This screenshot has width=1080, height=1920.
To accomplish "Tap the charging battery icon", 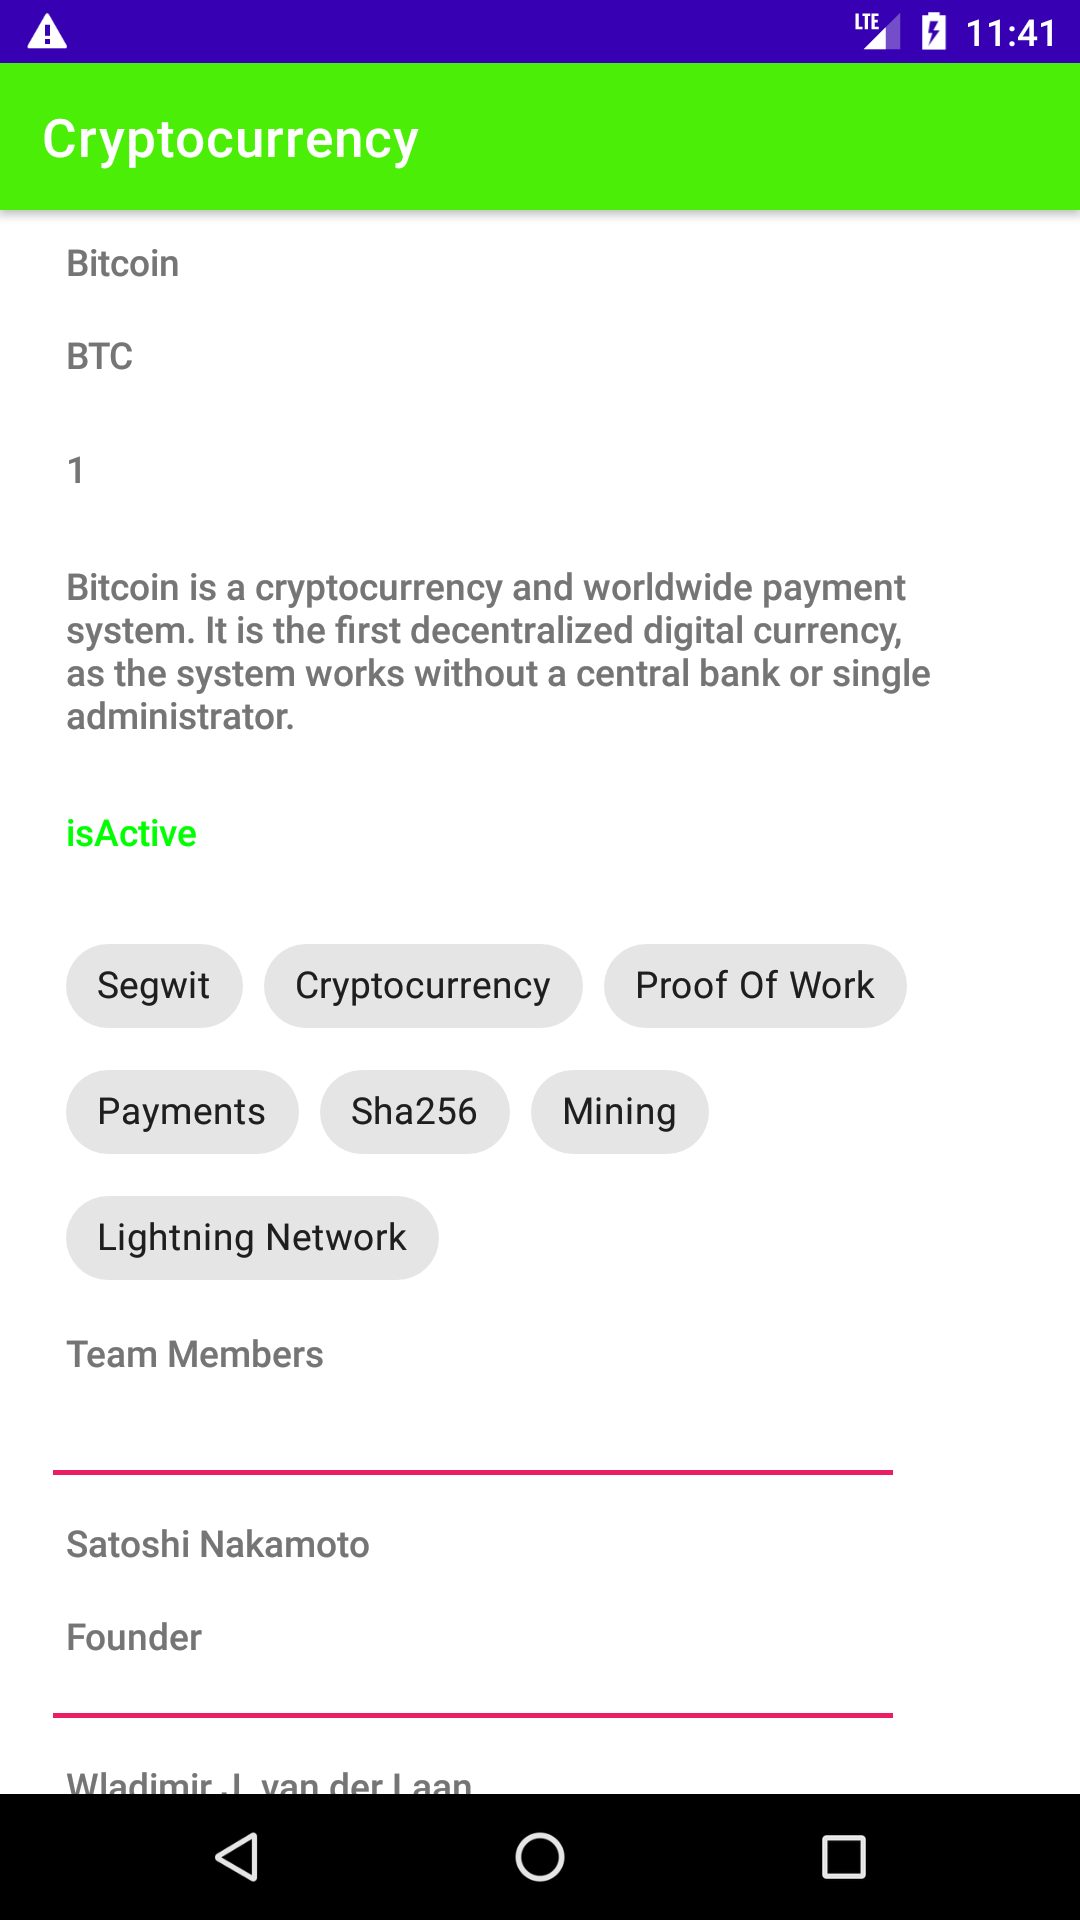I will pos(933,32).
